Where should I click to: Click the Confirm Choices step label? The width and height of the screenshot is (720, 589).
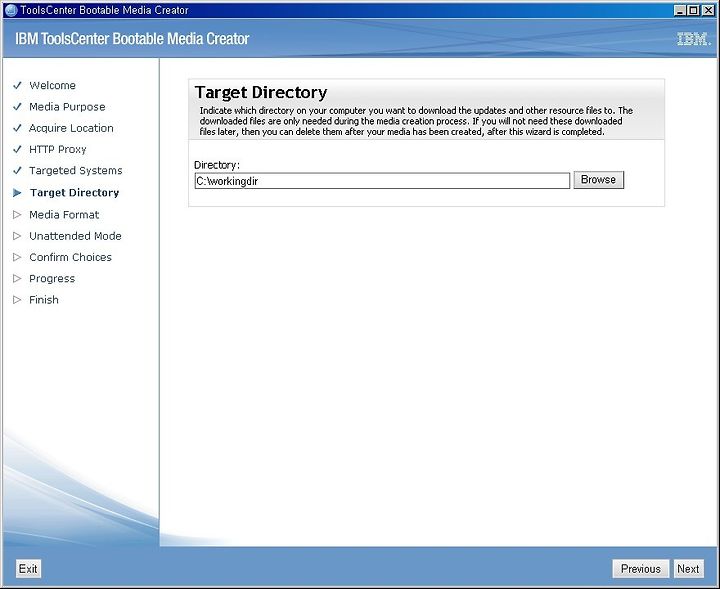tap(70, 257)
